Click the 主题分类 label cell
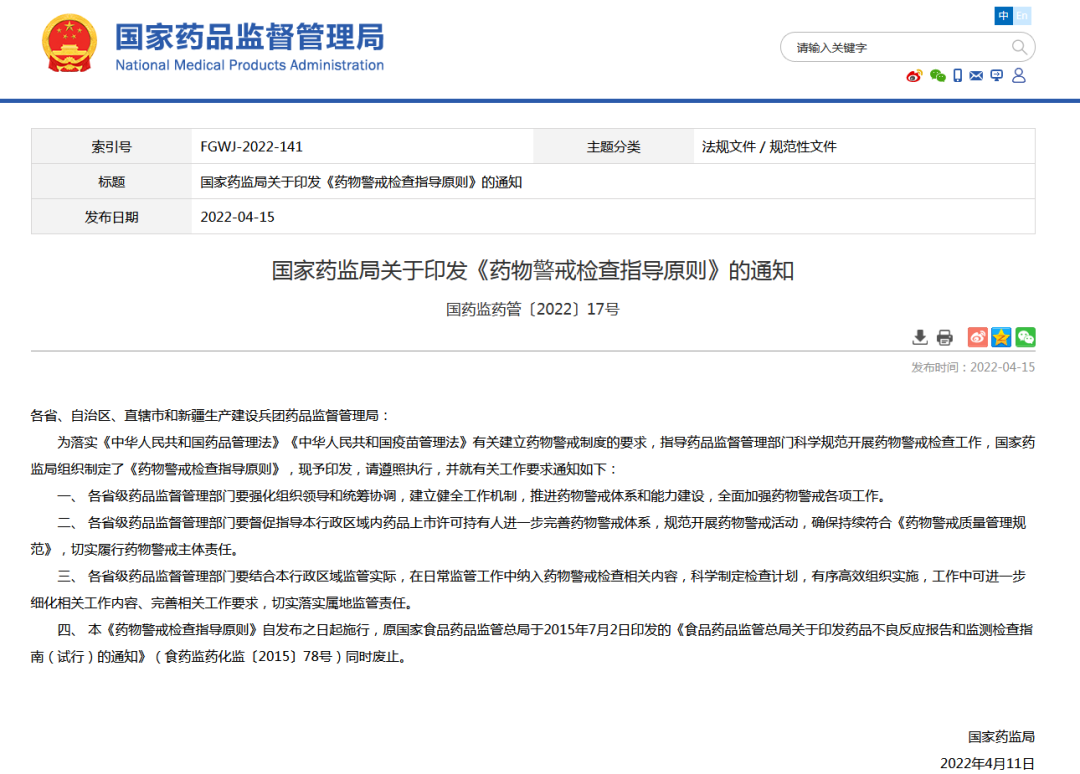 [x=613, y=147]
